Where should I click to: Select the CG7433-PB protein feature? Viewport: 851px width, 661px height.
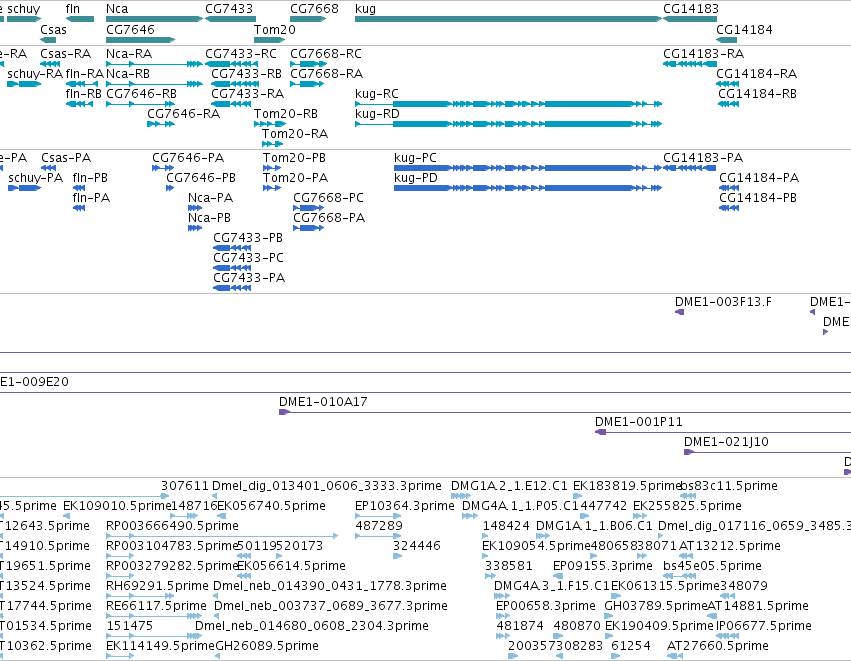(x=232, y=248)
